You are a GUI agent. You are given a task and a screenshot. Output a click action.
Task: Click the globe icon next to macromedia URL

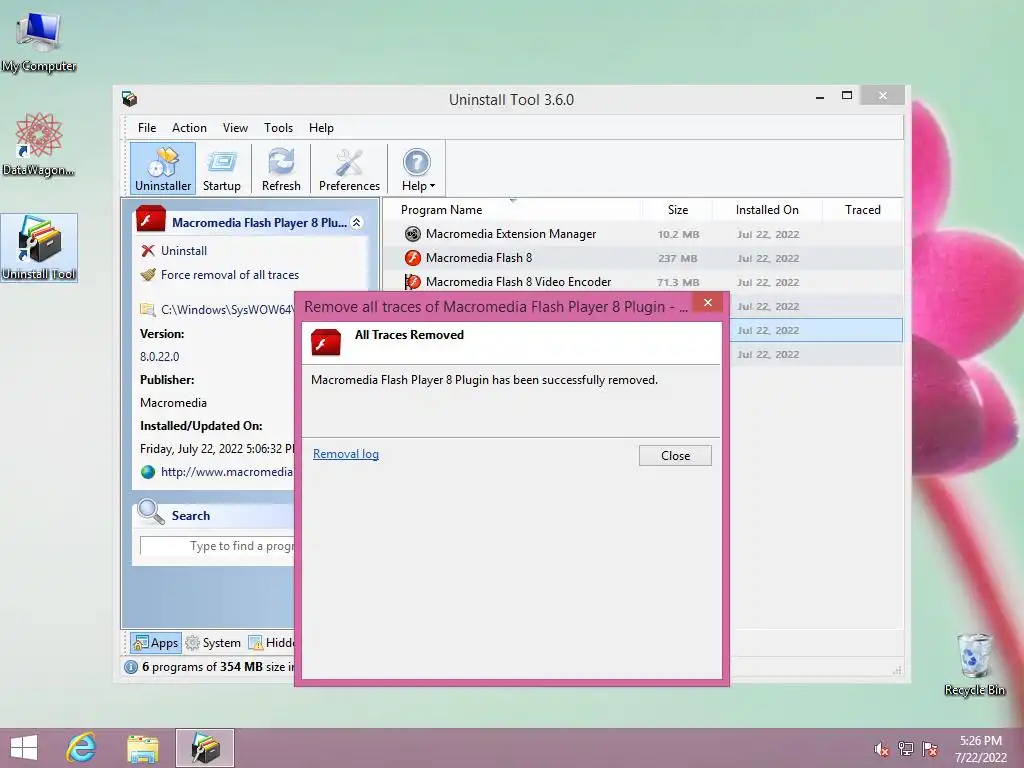click(x=148, y=472)
